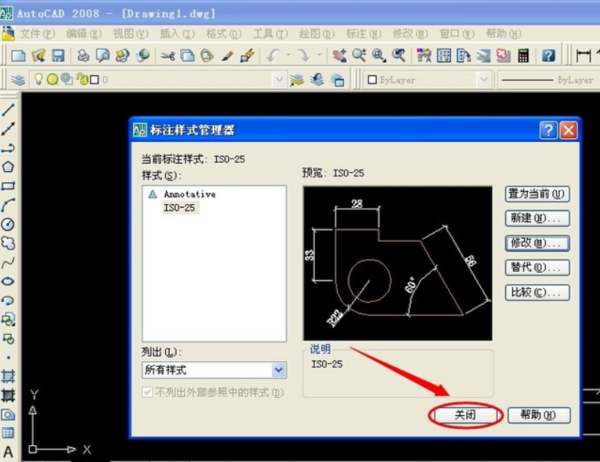Toggle the external reference styles checkbox
The image size is (600, 462).
[147, 392]
